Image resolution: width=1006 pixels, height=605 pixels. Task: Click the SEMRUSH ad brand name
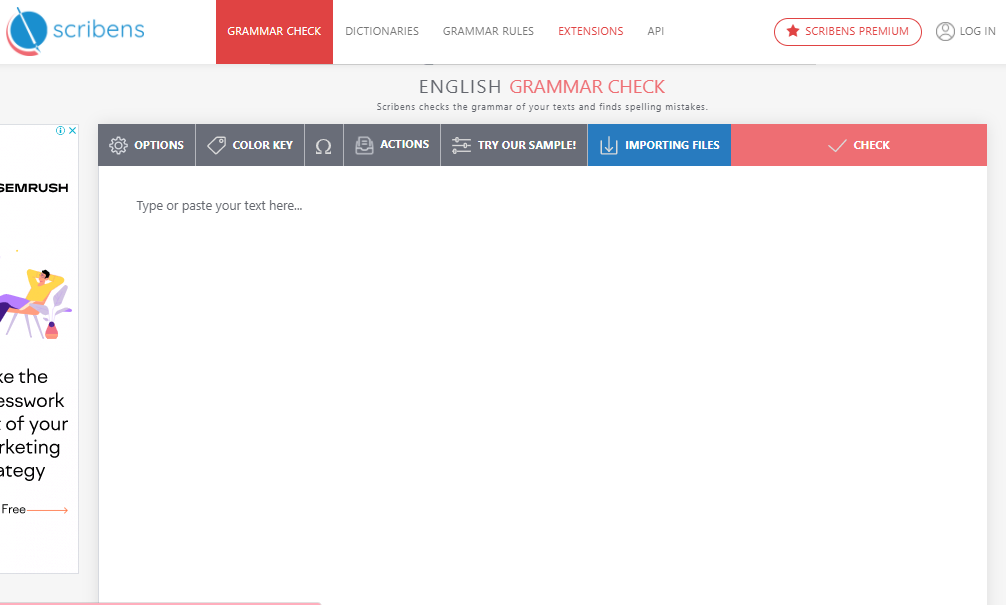pyautogui.click(x=34, y=188)
